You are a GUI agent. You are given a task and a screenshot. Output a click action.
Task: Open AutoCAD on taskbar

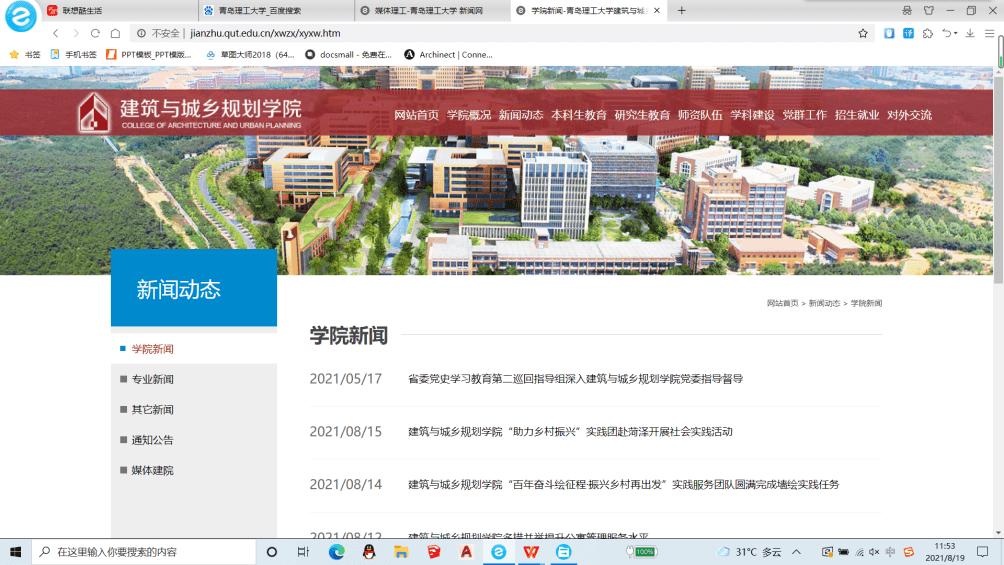(466, 552)
